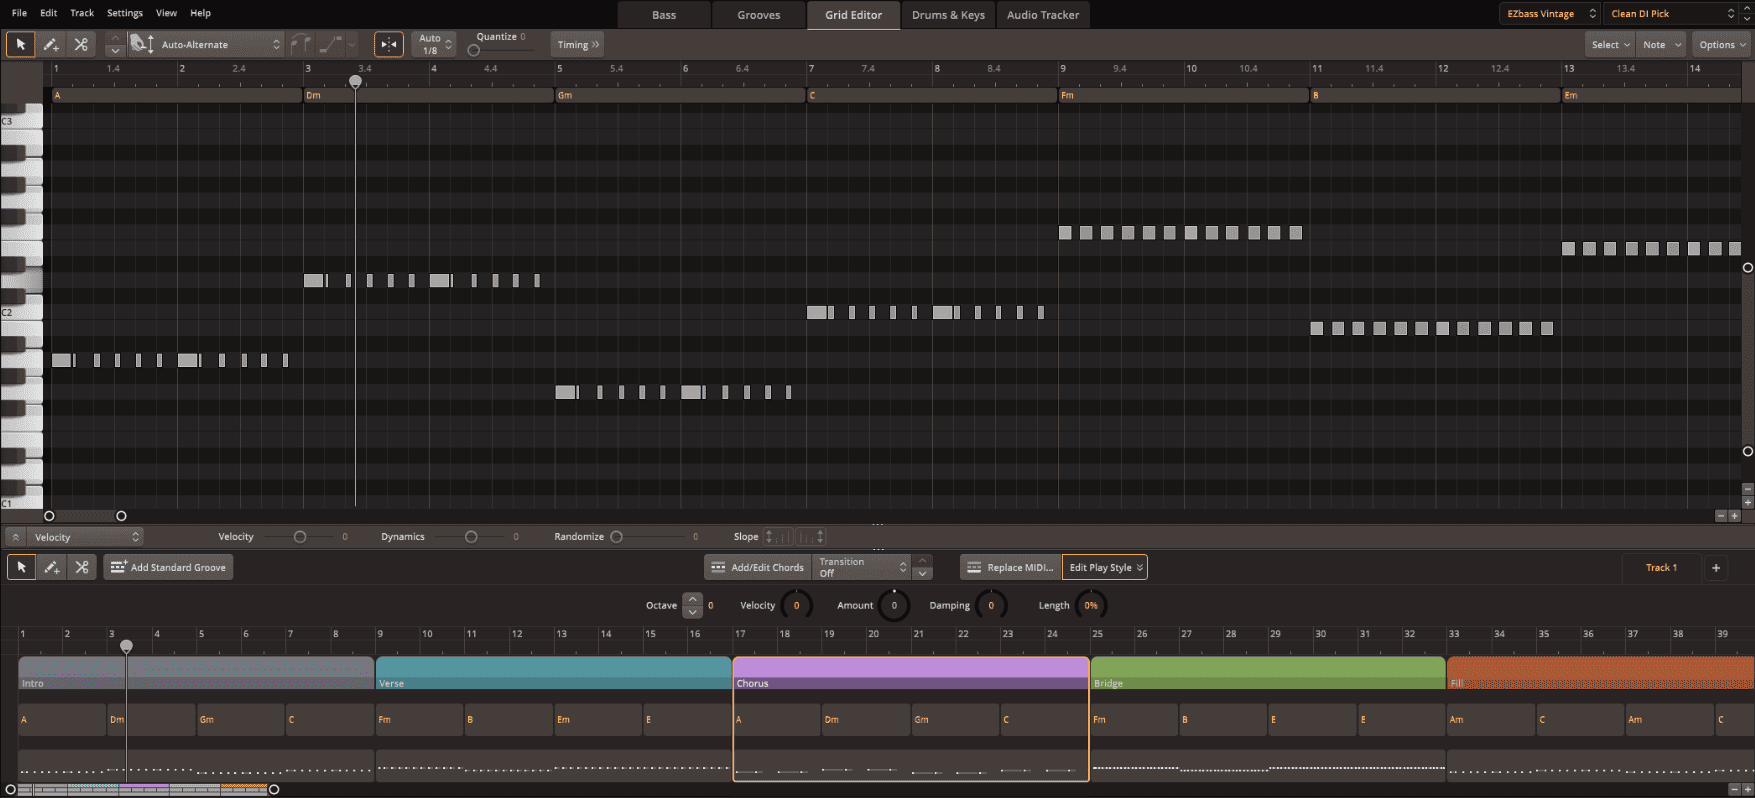Add a new track with plus icon
This screenshot has height=798, width=1755.
click(1716, 567)
